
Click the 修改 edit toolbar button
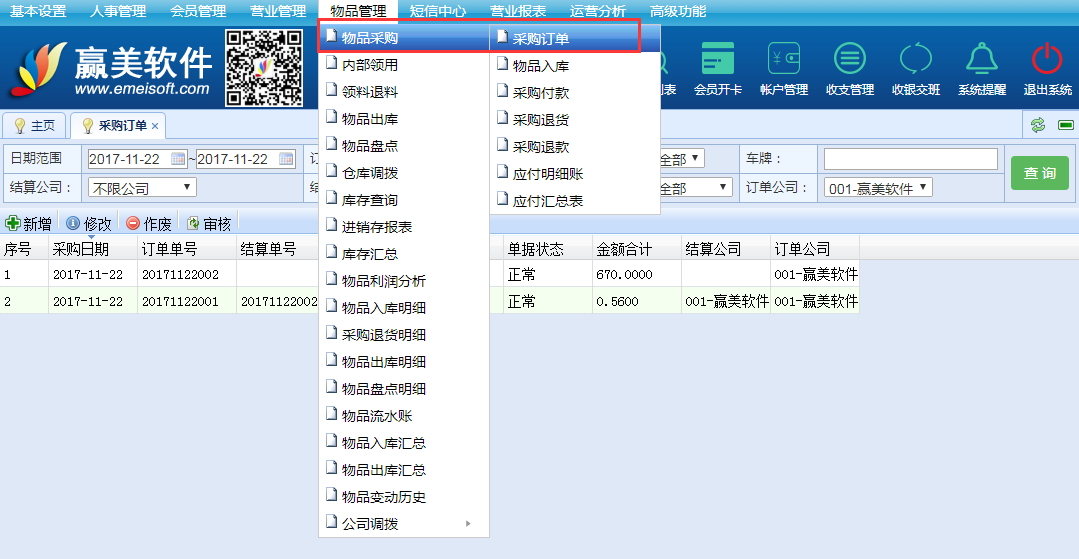pyautogui.click(x=89, y=223)
